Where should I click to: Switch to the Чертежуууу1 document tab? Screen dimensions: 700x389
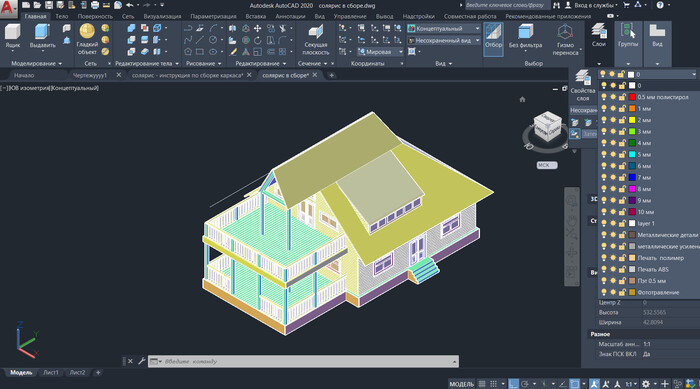click(x=90, y=75)
